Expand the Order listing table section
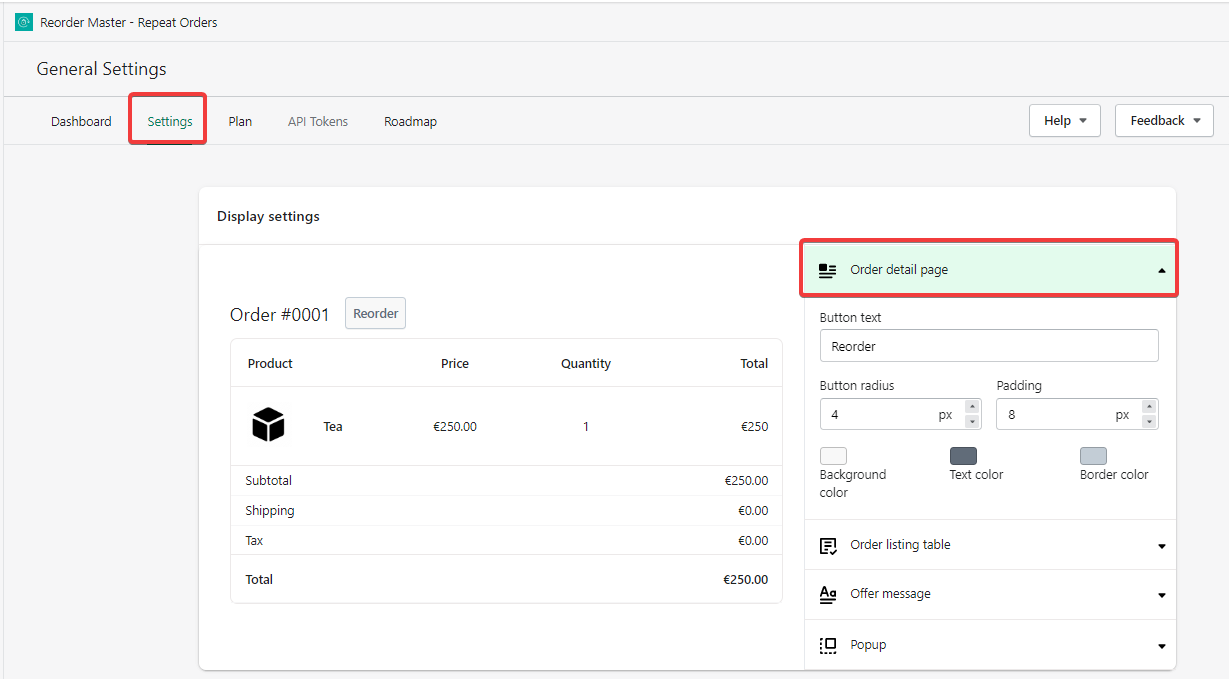Screen dimensions: 1229x679 (x=1161, y=546)
